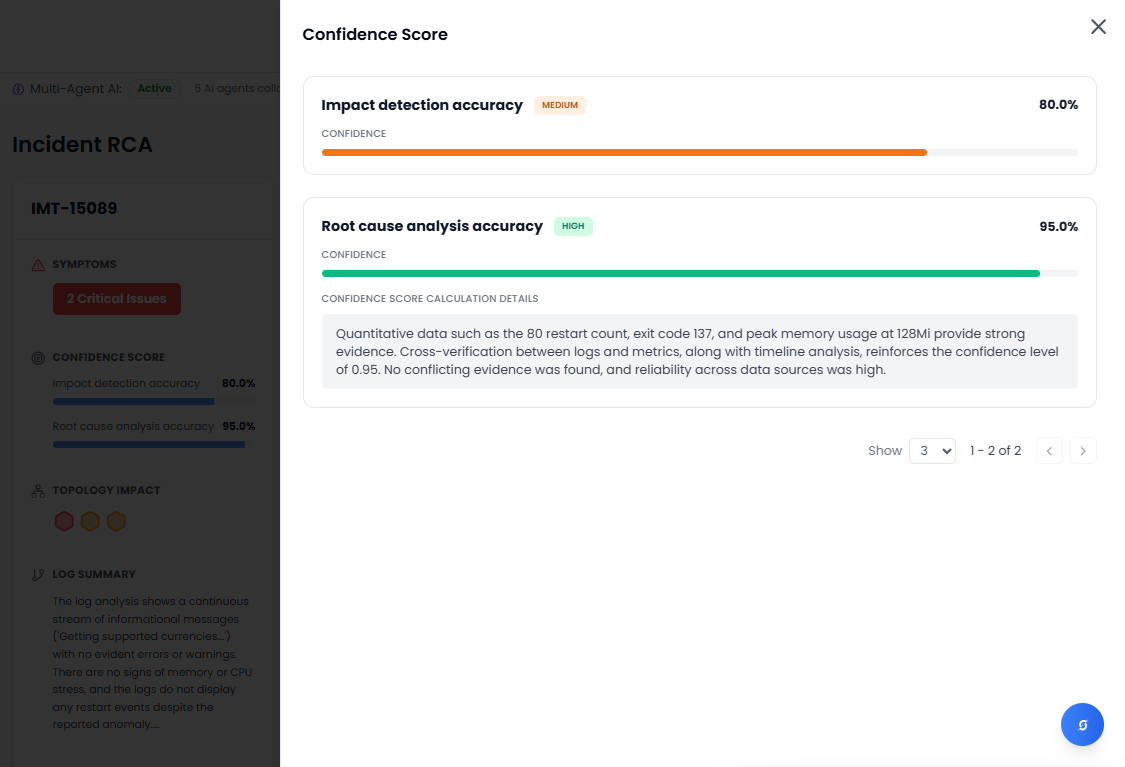Screen dimensions: 1125x767
Task: Click the green root cause confidence bar
Action: [x=680, y=273]
